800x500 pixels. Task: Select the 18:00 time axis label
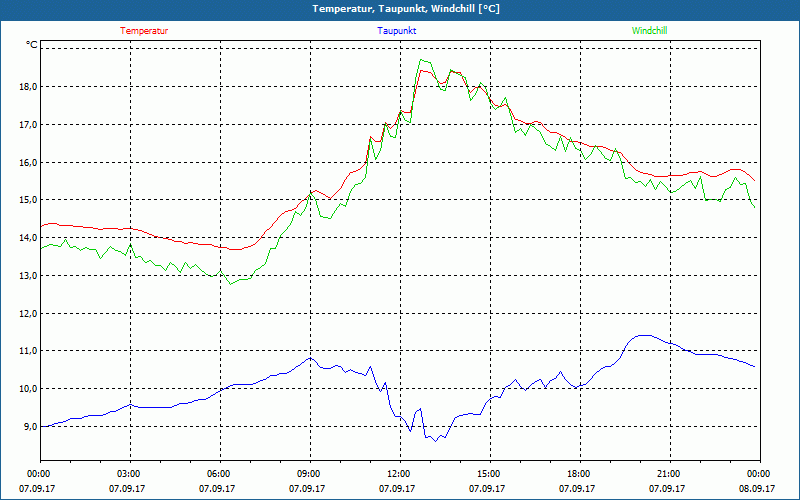coord(579,474)
